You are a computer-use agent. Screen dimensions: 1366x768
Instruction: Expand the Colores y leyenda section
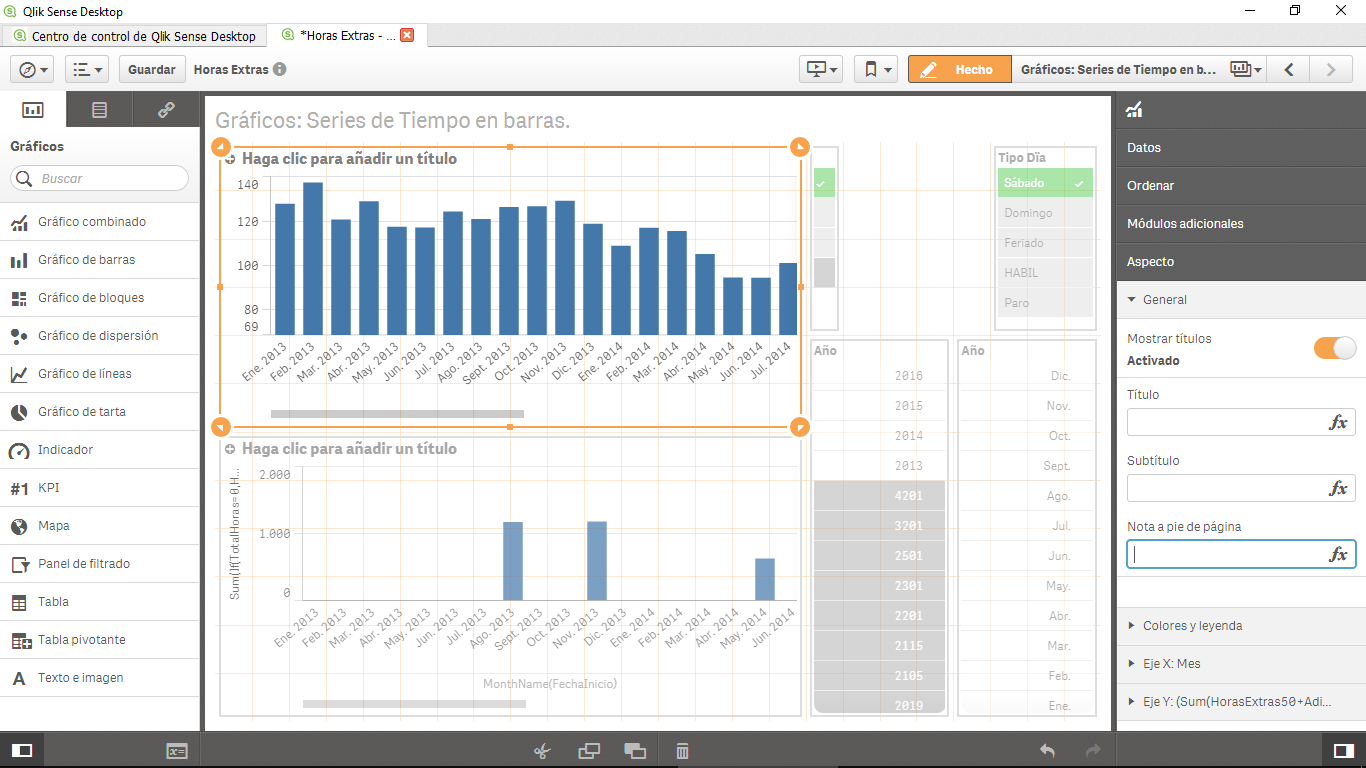pos(1241,626)
